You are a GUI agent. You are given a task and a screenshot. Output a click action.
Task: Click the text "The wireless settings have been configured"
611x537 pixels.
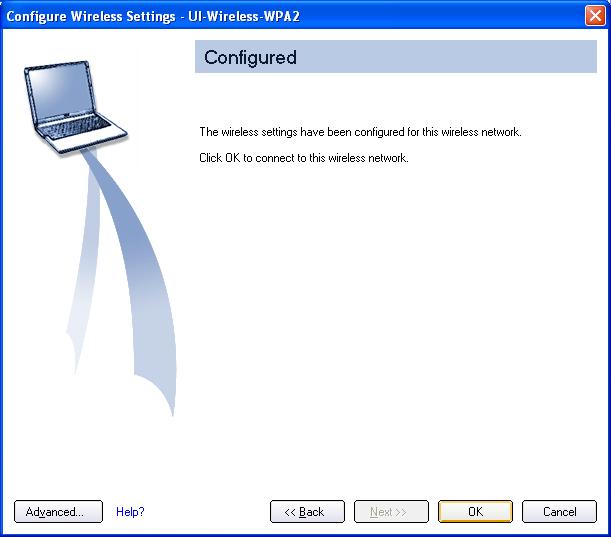302,132
